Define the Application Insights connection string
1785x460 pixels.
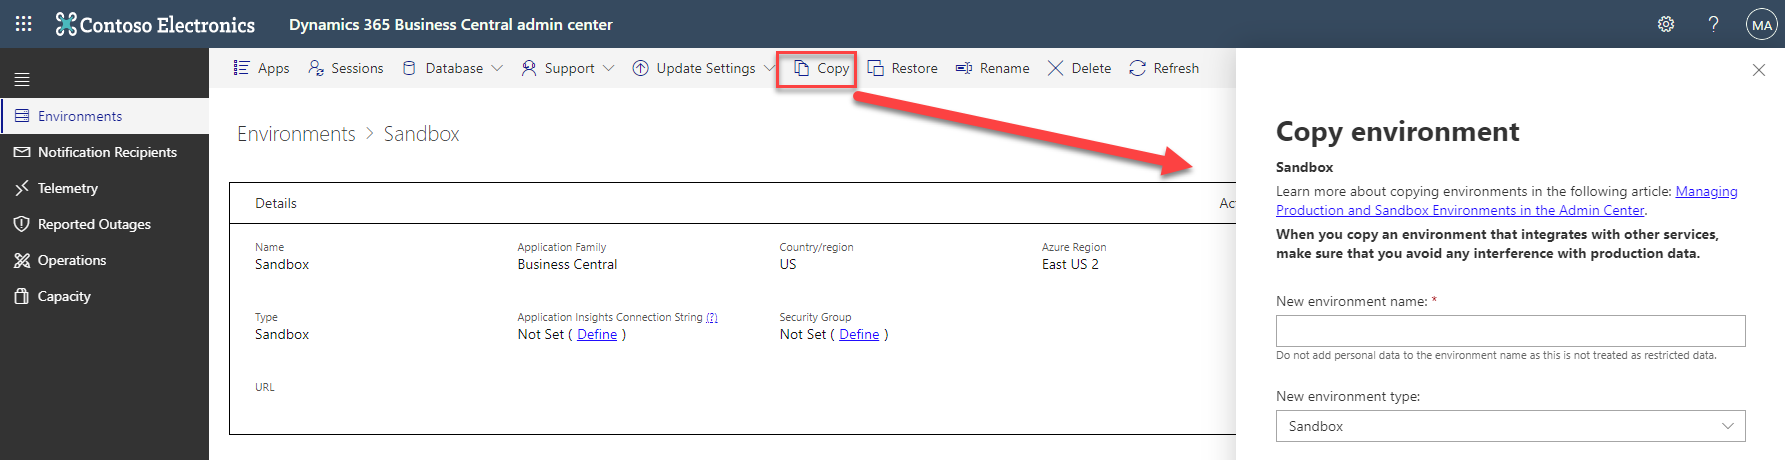click(597, 334)
